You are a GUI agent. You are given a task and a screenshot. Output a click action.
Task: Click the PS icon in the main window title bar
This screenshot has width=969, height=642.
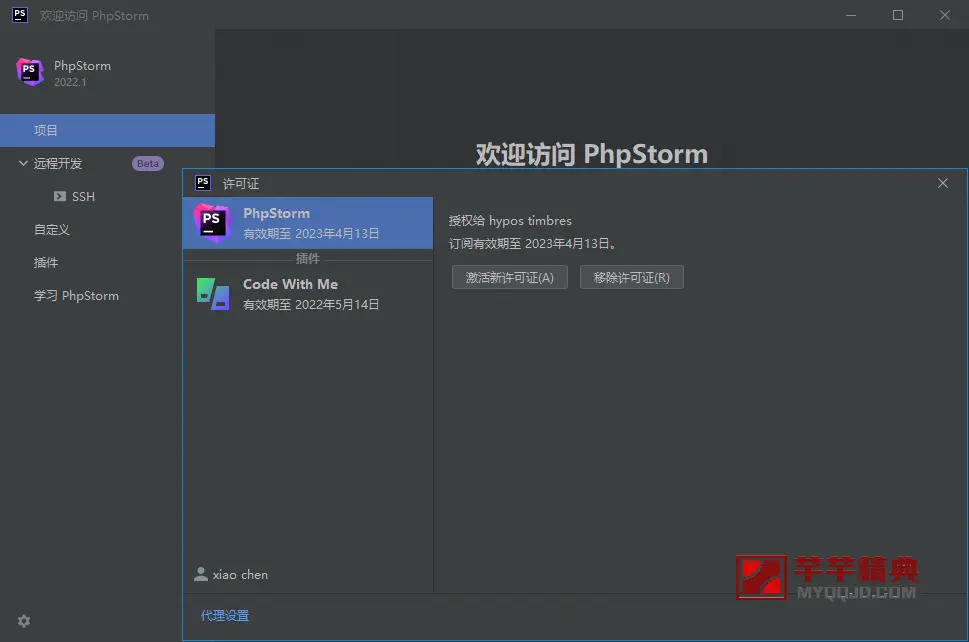tap(20, 15)
